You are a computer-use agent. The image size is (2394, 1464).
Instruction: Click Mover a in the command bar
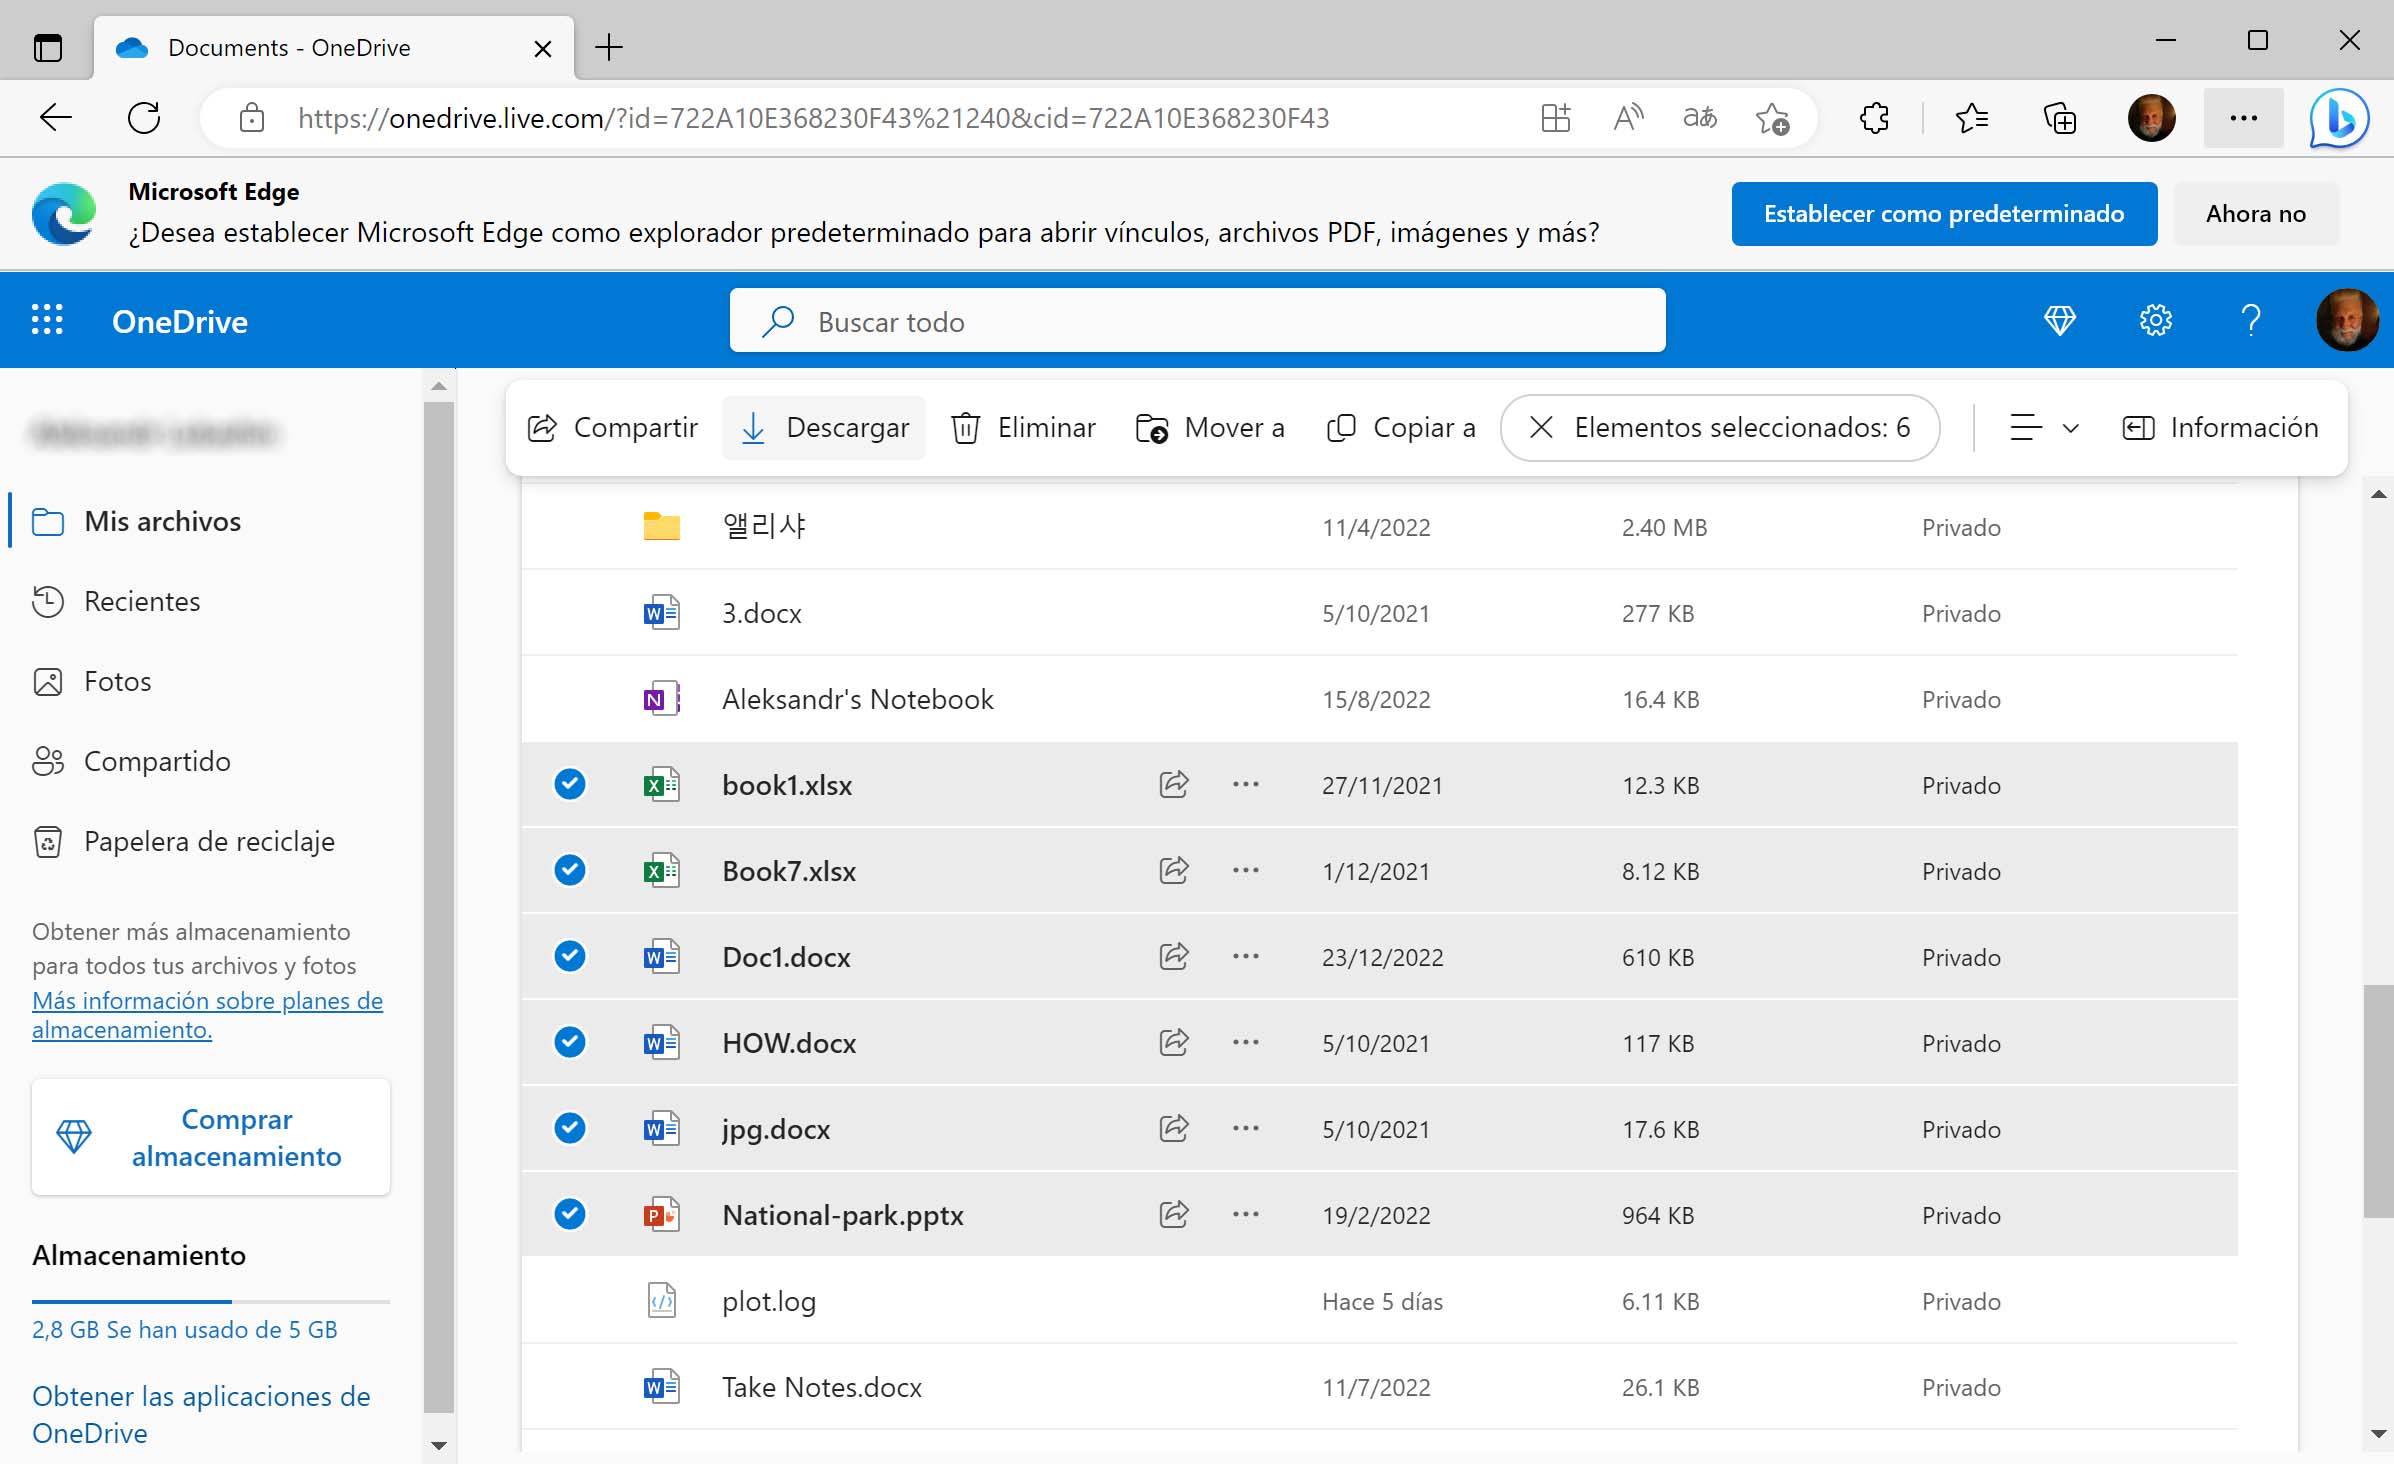click(x=1210, y=428)
